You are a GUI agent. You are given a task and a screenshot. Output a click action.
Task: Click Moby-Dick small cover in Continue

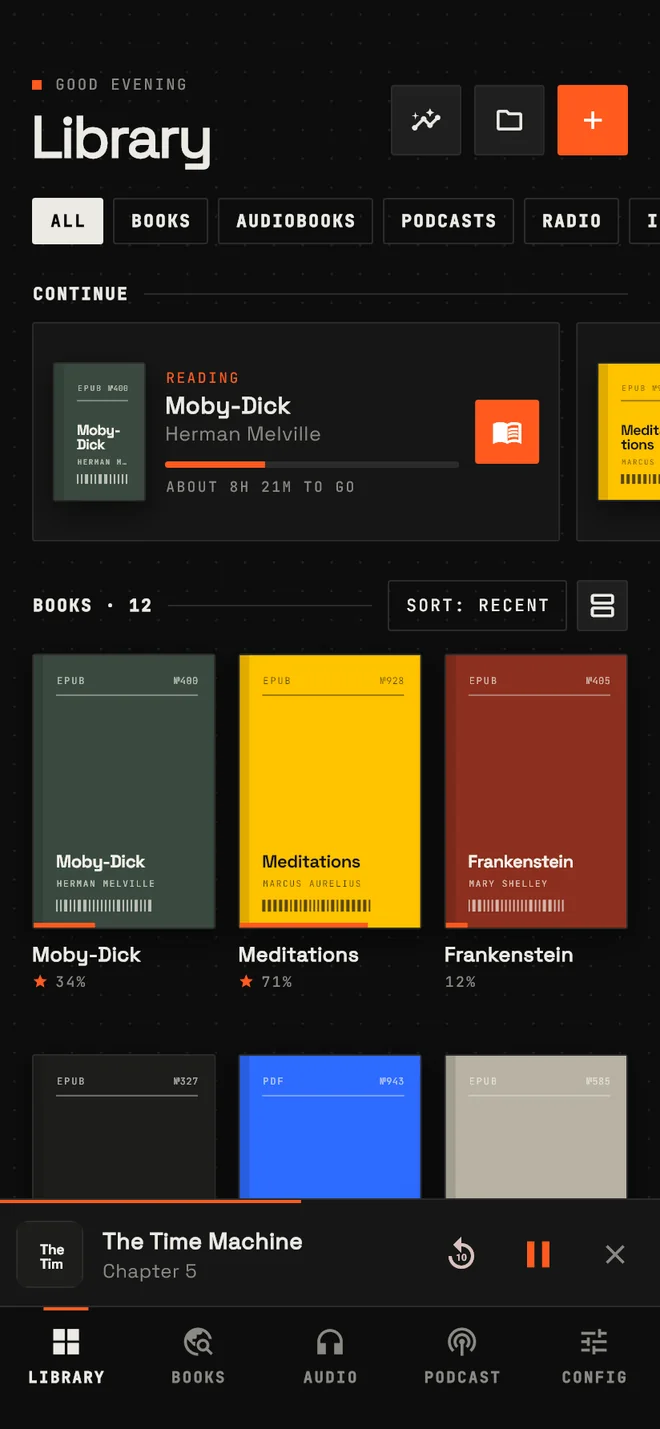[99, 431]
